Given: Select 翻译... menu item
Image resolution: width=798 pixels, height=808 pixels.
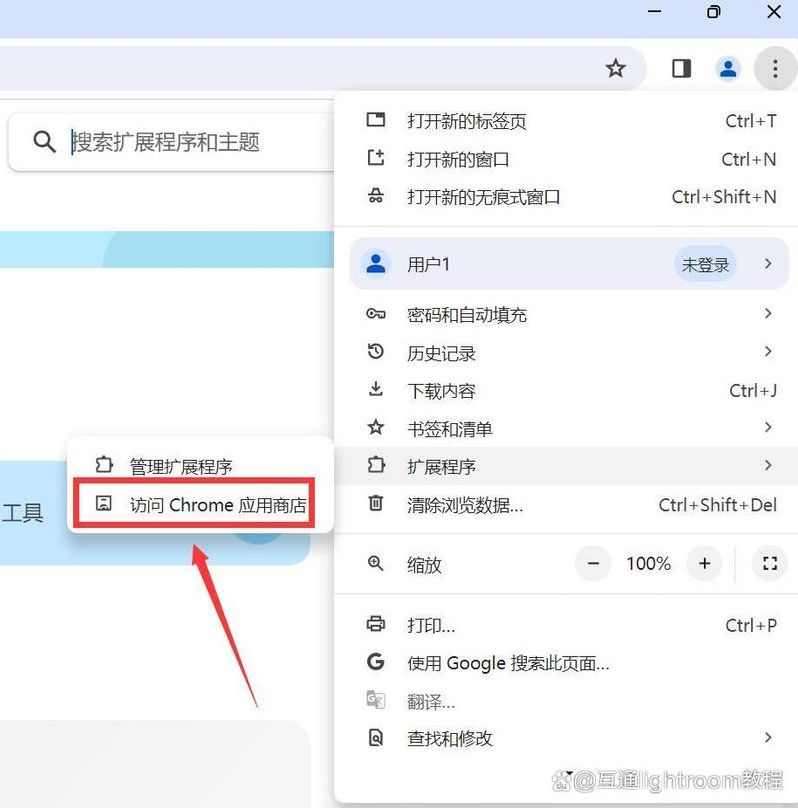Looking at the screenshot, I should pyautogui.click(x=566, y=700).
